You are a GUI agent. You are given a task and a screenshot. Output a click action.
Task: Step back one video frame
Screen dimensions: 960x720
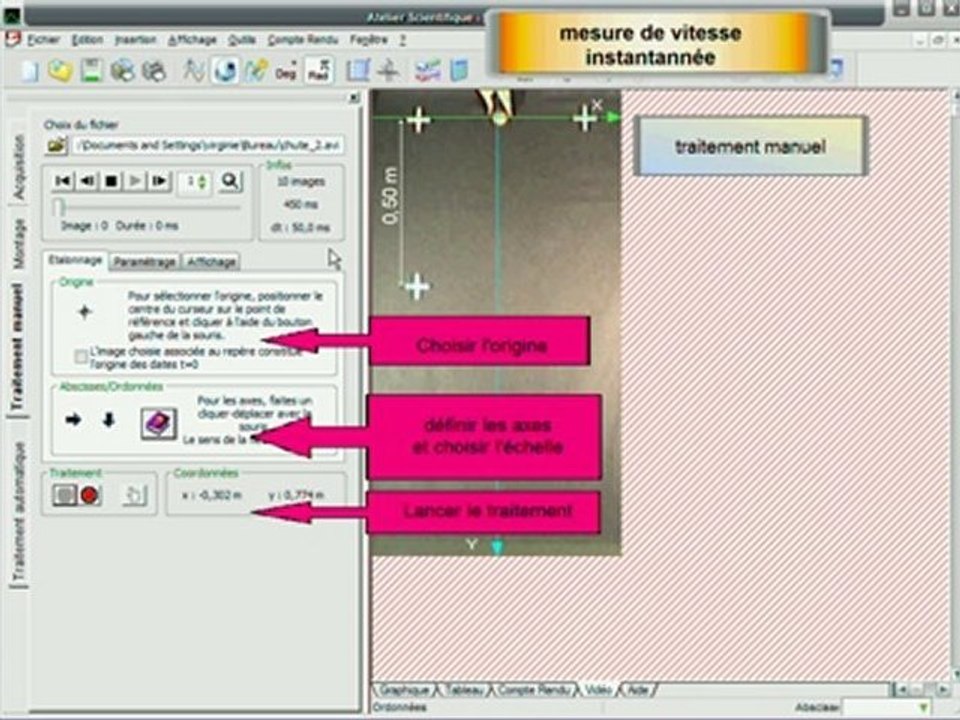click(86, 181)
